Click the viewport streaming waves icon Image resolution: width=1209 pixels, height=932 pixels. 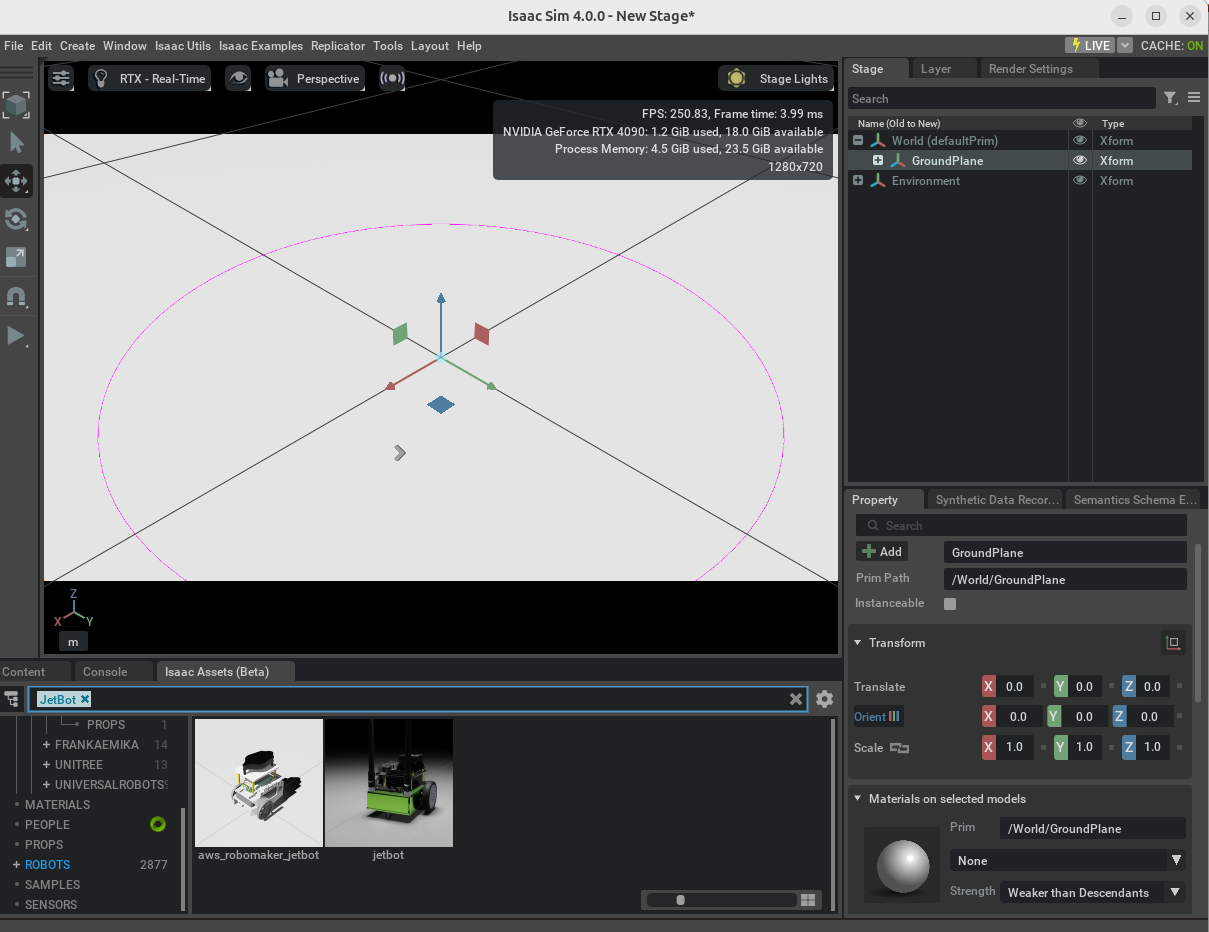(x=393, y=79)
